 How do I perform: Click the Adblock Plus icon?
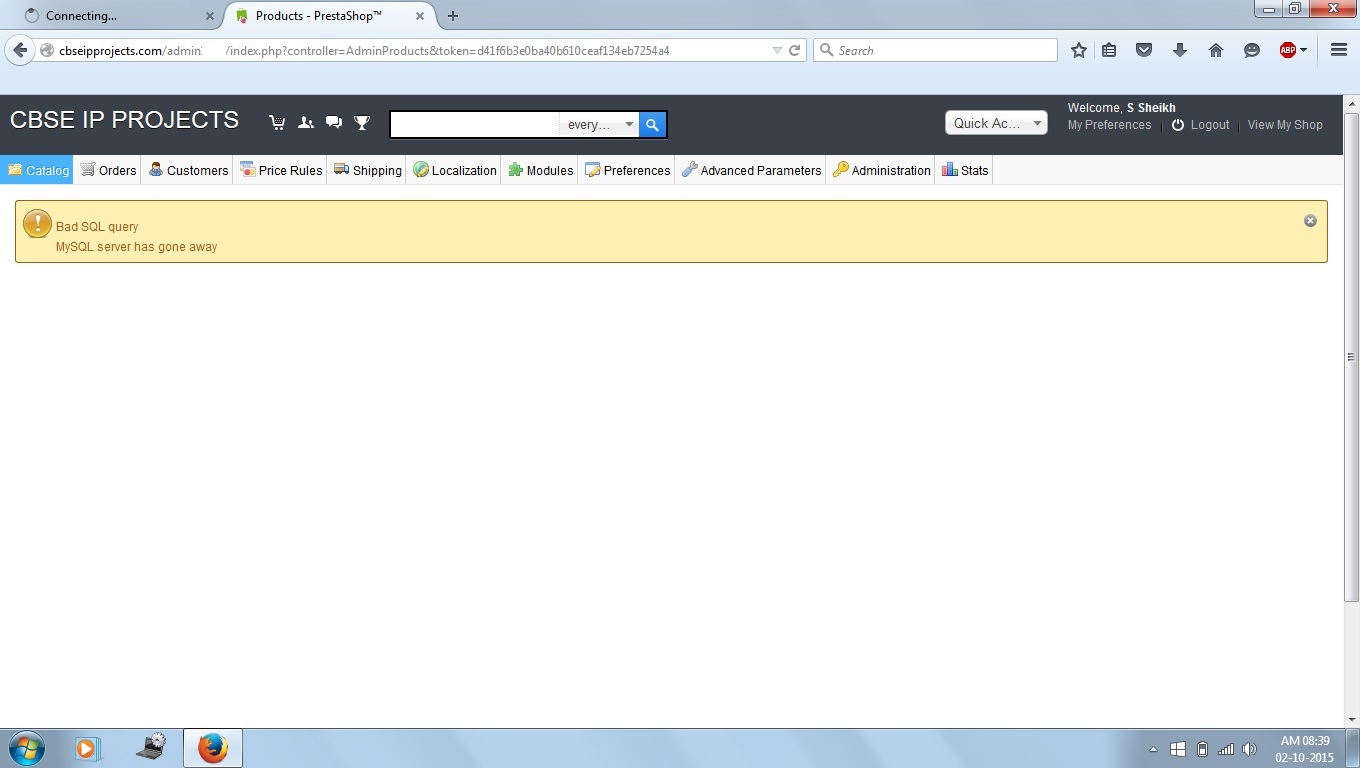[x=1288, y=50]
